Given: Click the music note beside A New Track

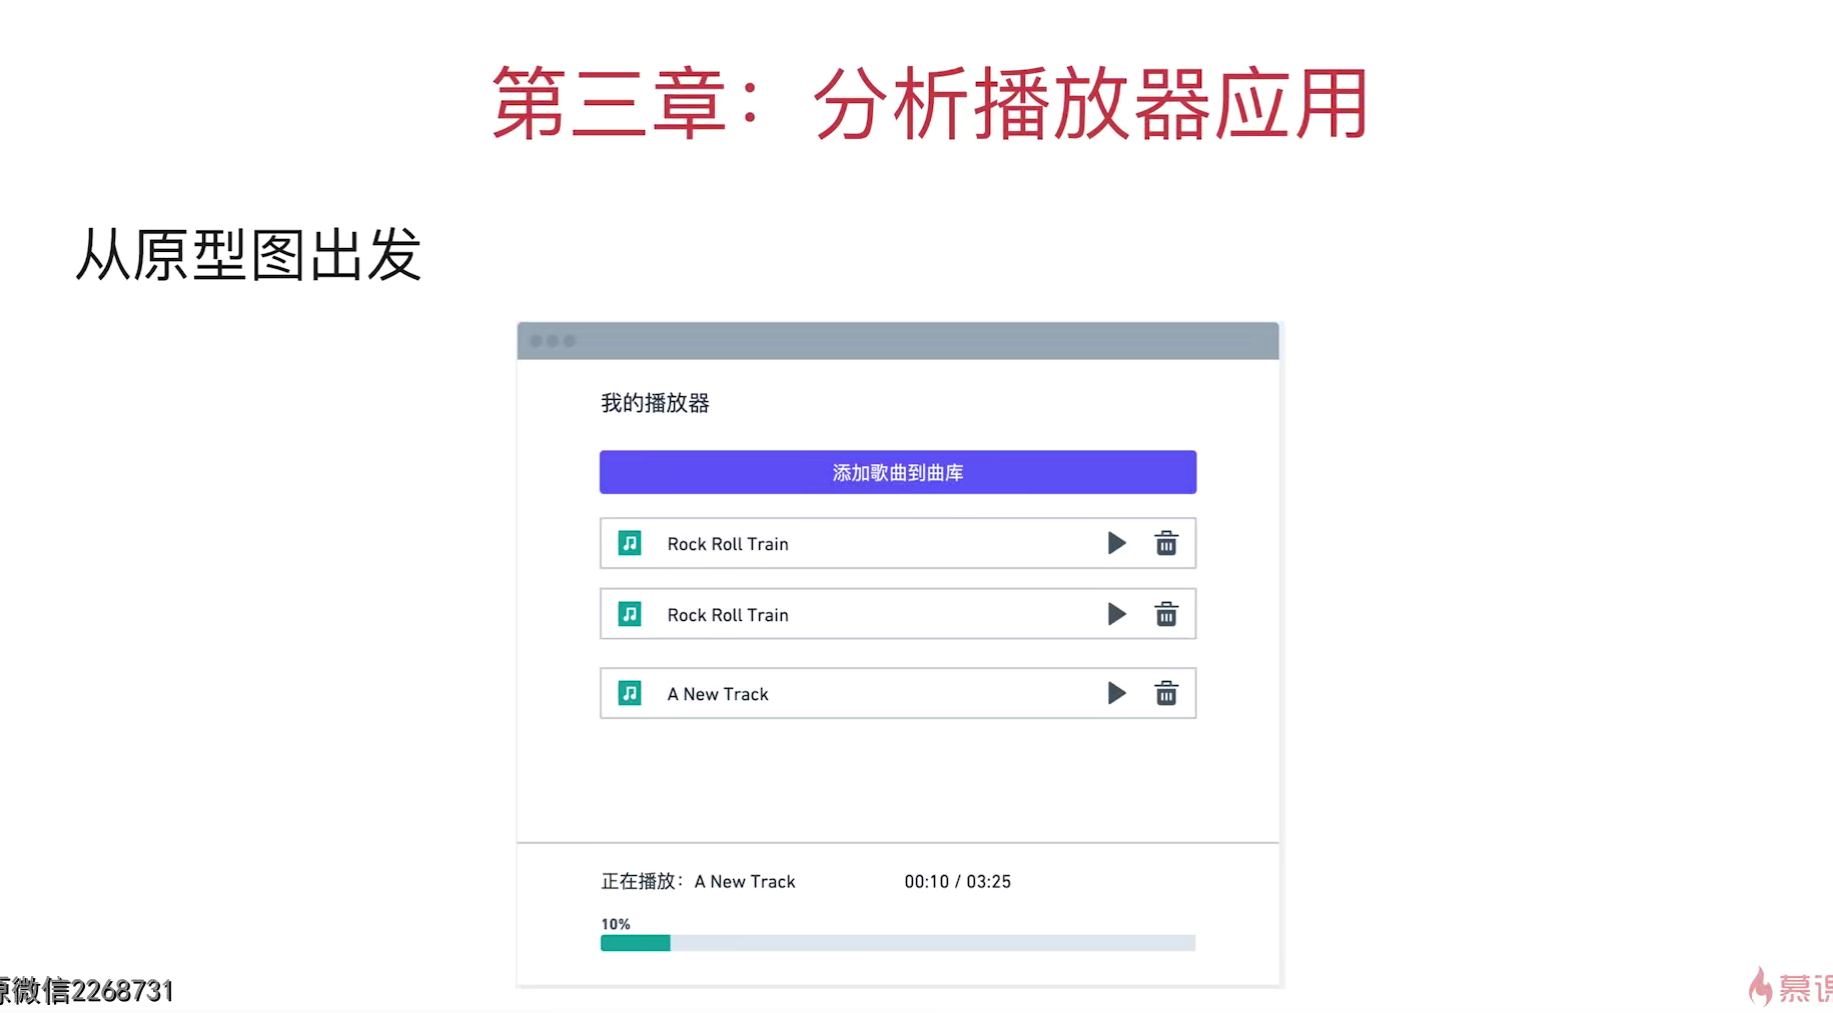Looking at the screenshot, I should tap(629, 693).
